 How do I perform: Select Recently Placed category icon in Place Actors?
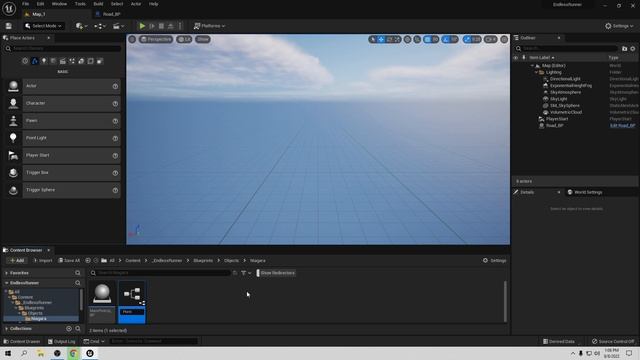25,61
